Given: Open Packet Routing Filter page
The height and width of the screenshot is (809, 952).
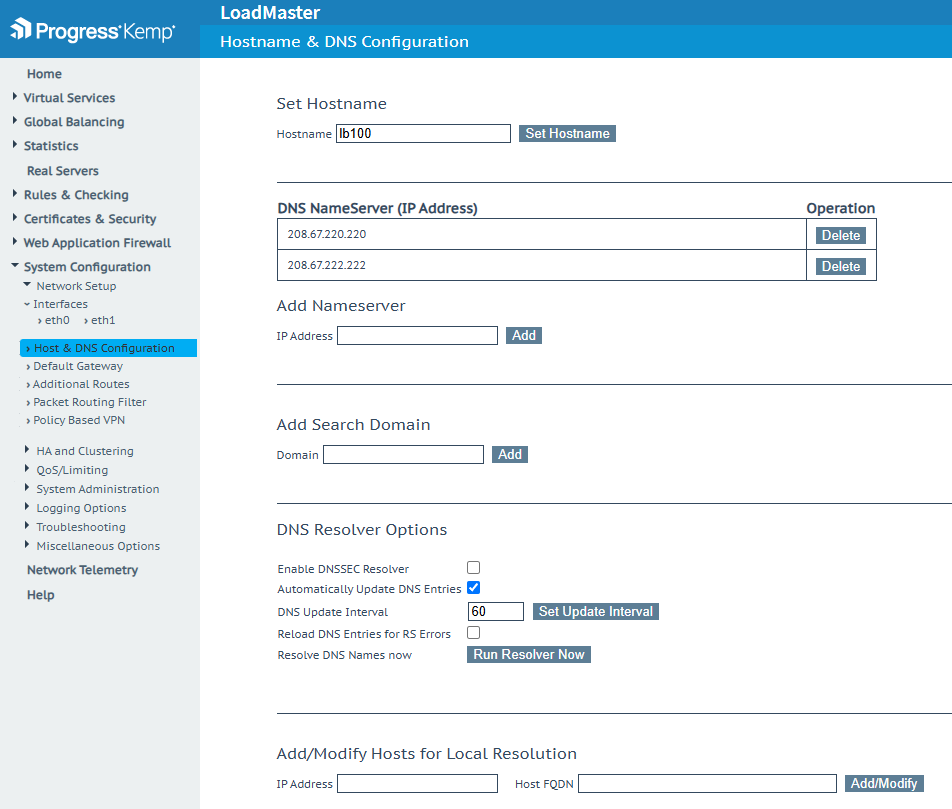Looking at the screenshot, I should tap(90, 402).
